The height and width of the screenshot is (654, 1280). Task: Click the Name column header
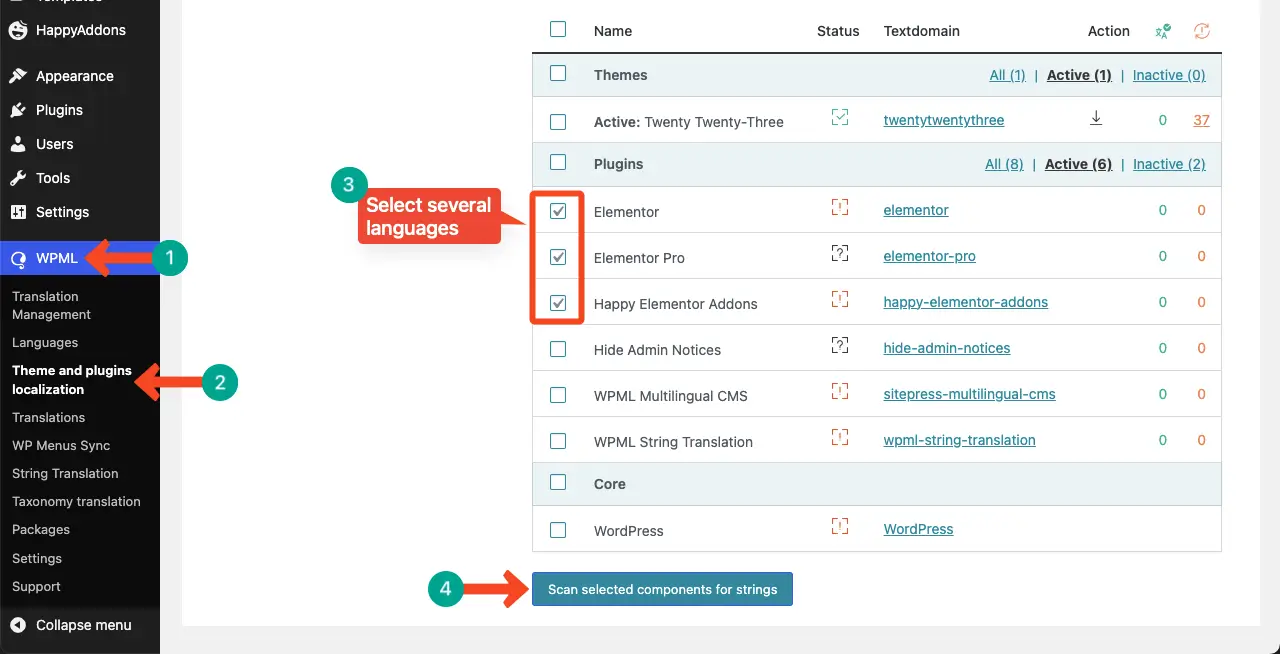(x=613, y=31)
